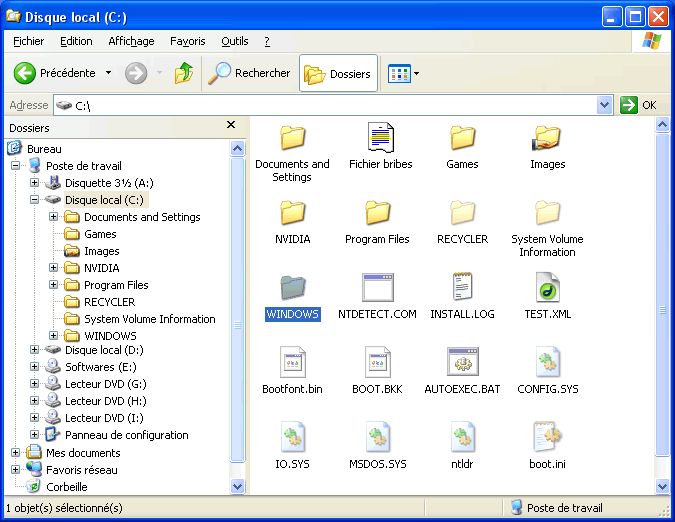Click the greyed Forward arrow button
Image resolution: width=675 pixels, height=522 pixels.
136,73
